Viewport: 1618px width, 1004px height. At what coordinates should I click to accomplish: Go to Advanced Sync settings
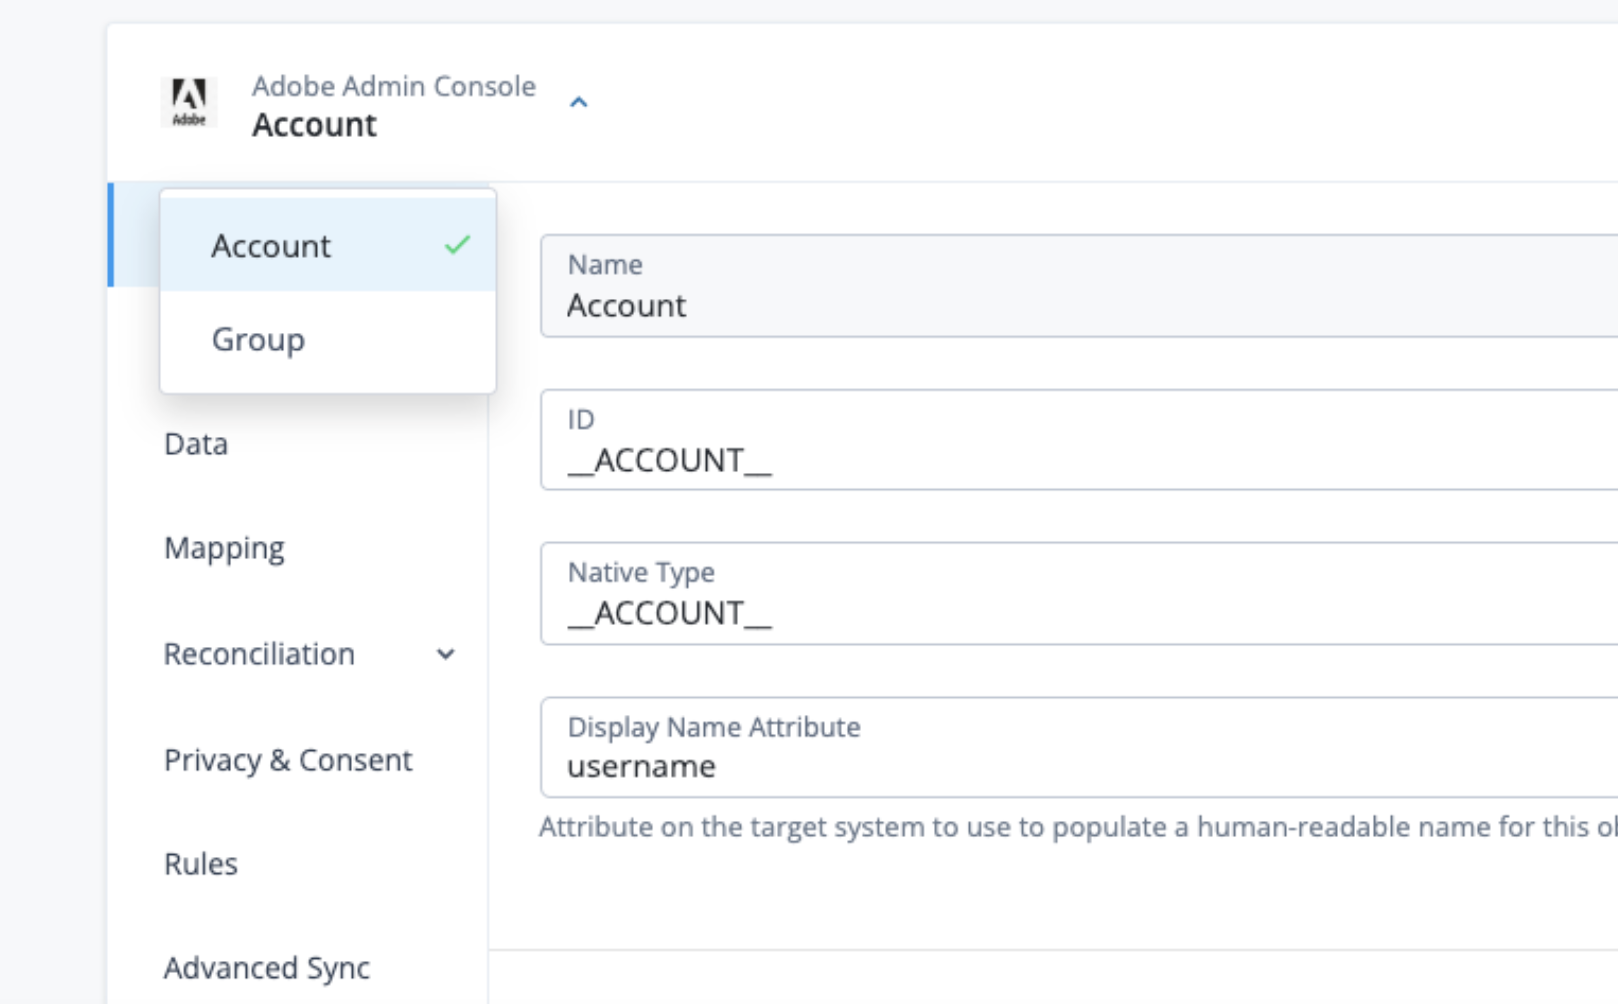(x=266, y=967)
